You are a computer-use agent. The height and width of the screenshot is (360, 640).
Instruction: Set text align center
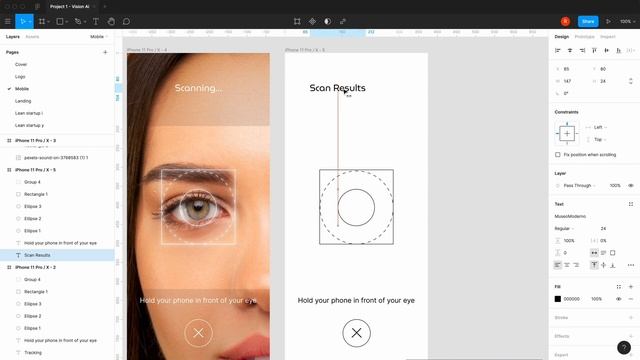tap(567, 265)
